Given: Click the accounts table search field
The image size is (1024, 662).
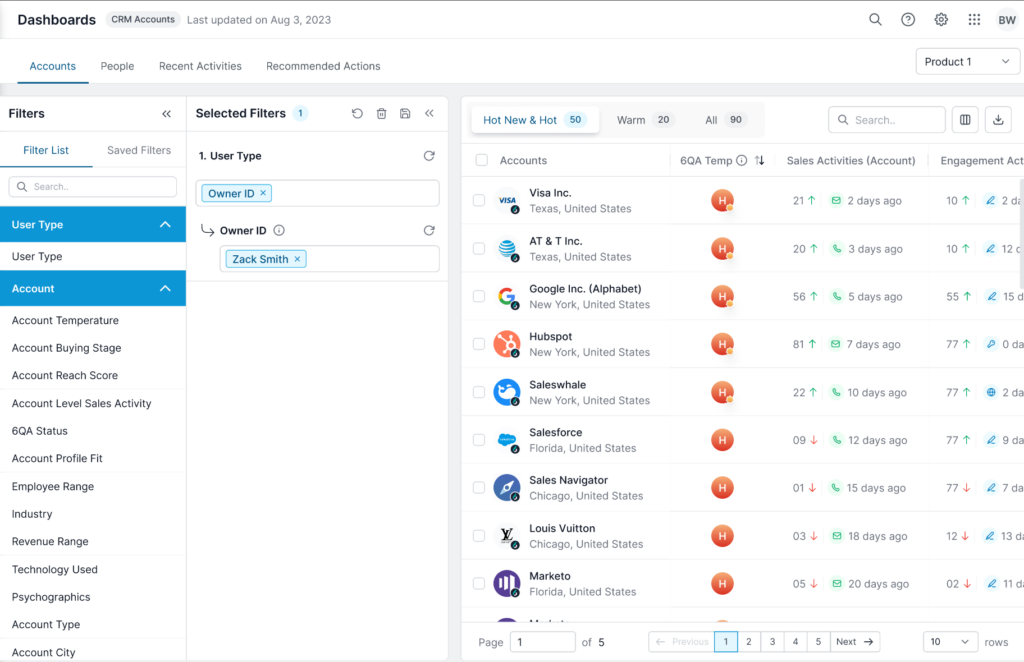Looking at the screenshot, I should coord(887,120).
